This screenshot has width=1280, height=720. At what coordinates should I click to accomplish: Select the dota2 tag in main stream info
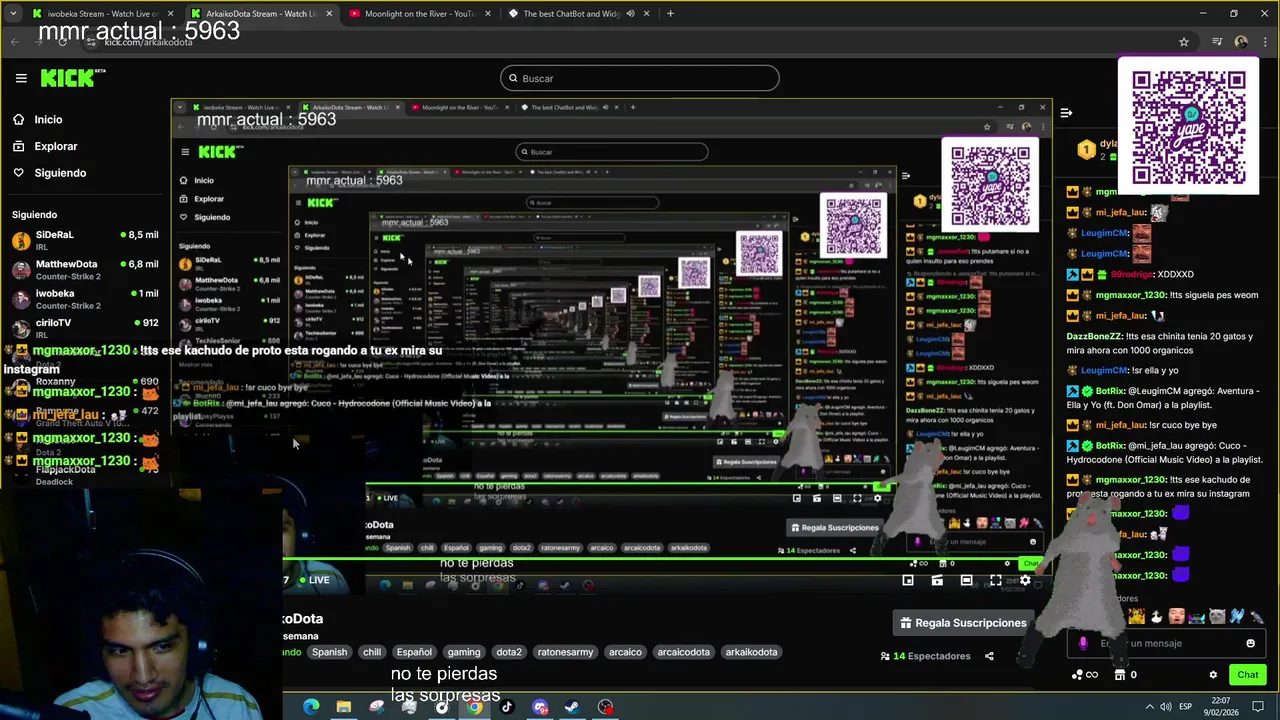509,652
